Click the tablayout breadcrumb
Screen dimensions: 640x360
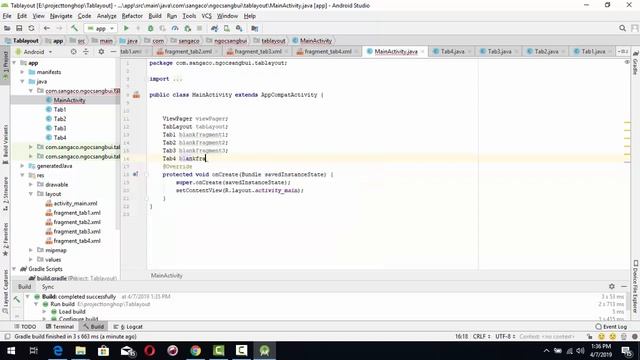[270, 41]
